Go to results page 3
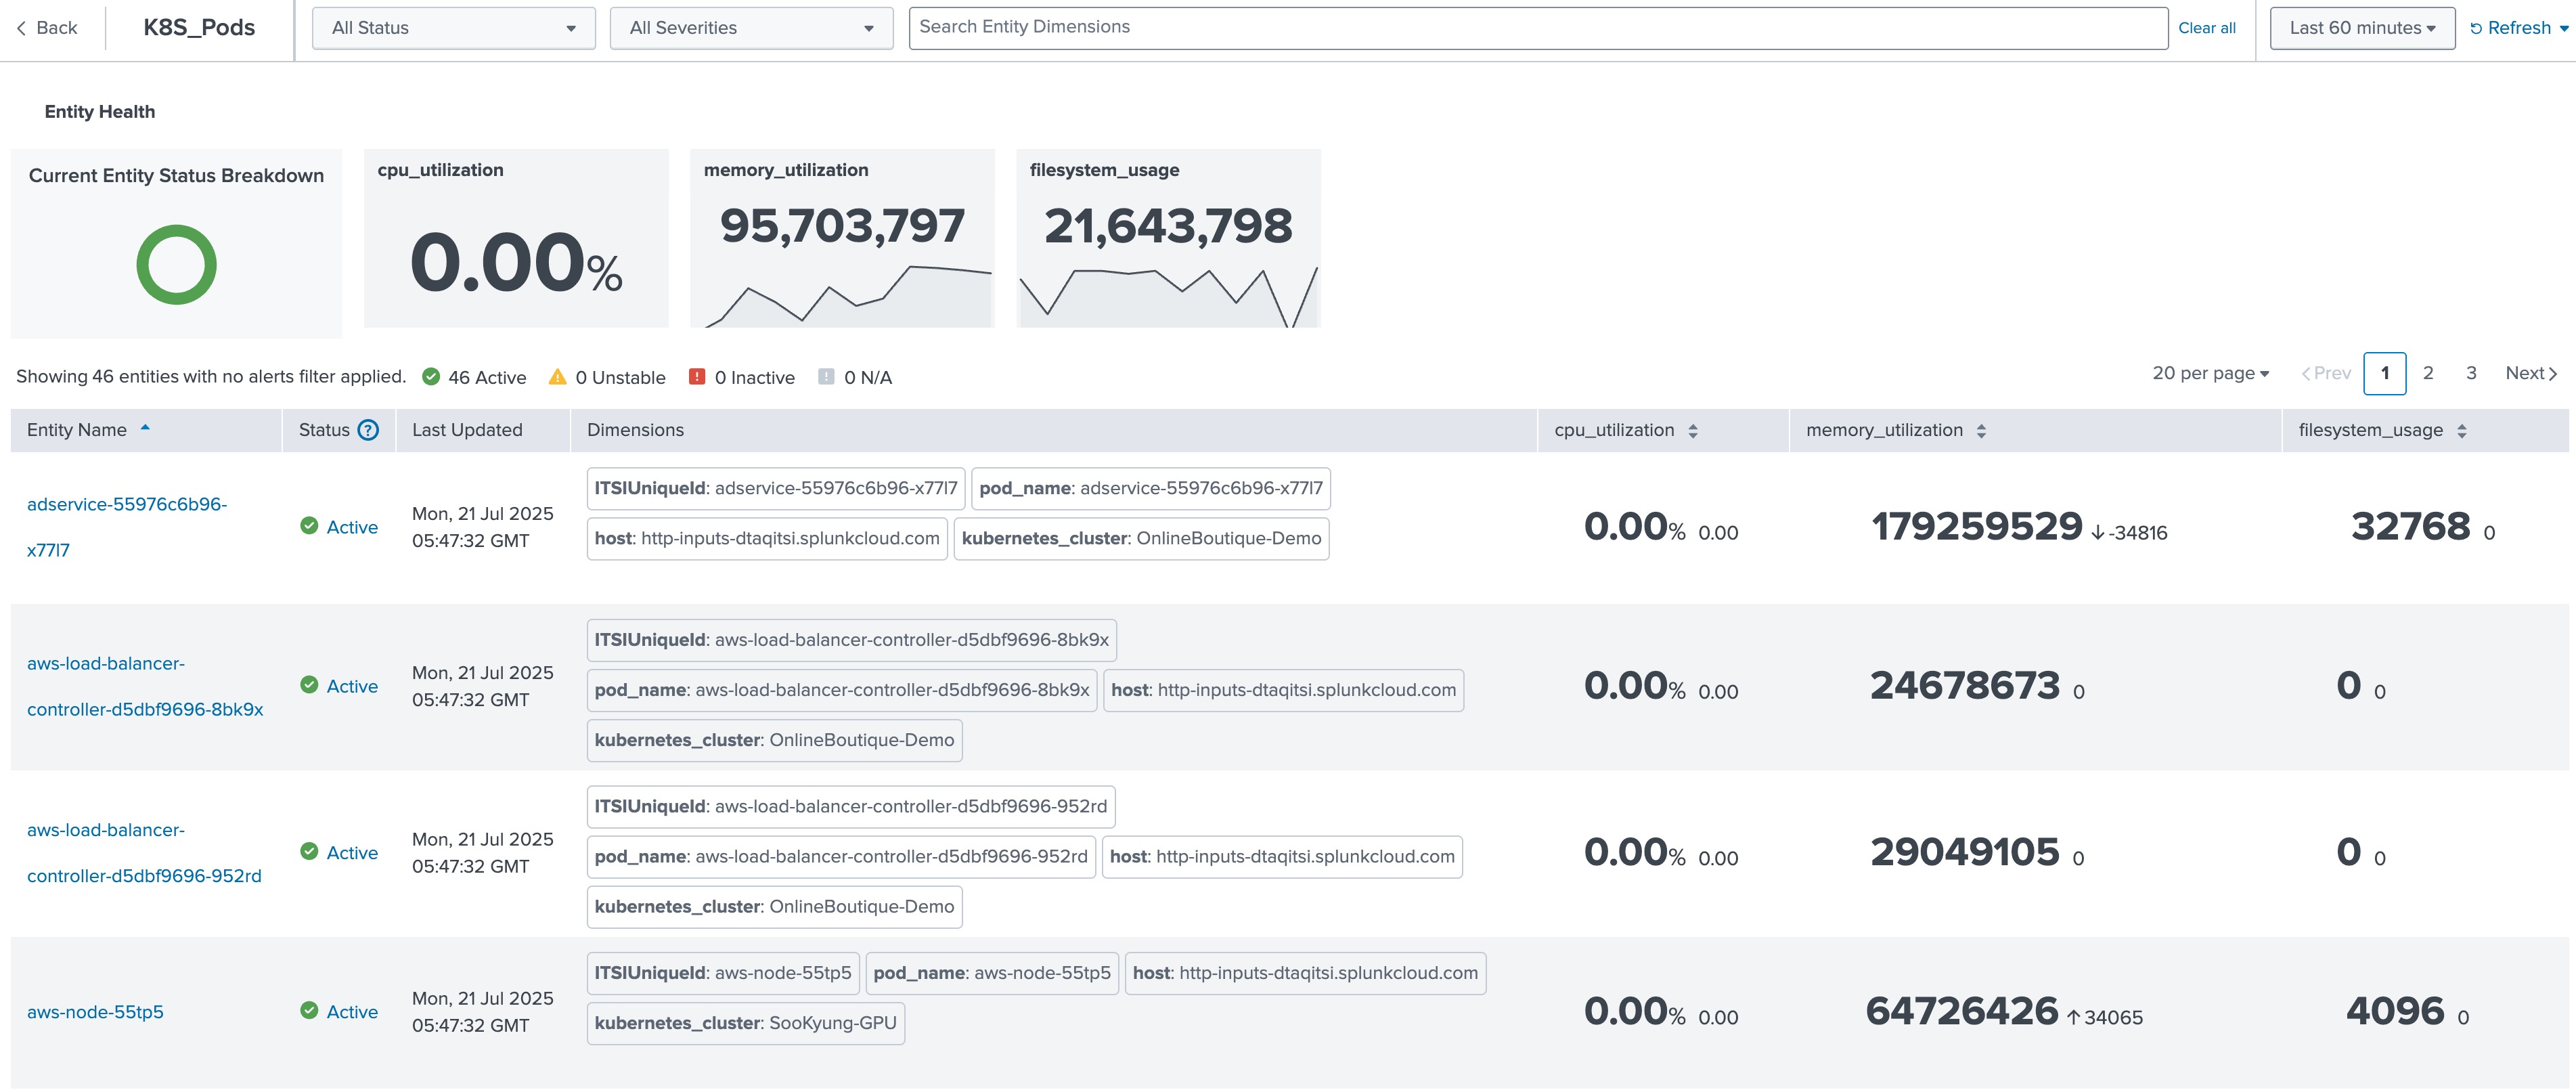The image size is (2576, 1090). (x=2471, y=373)
